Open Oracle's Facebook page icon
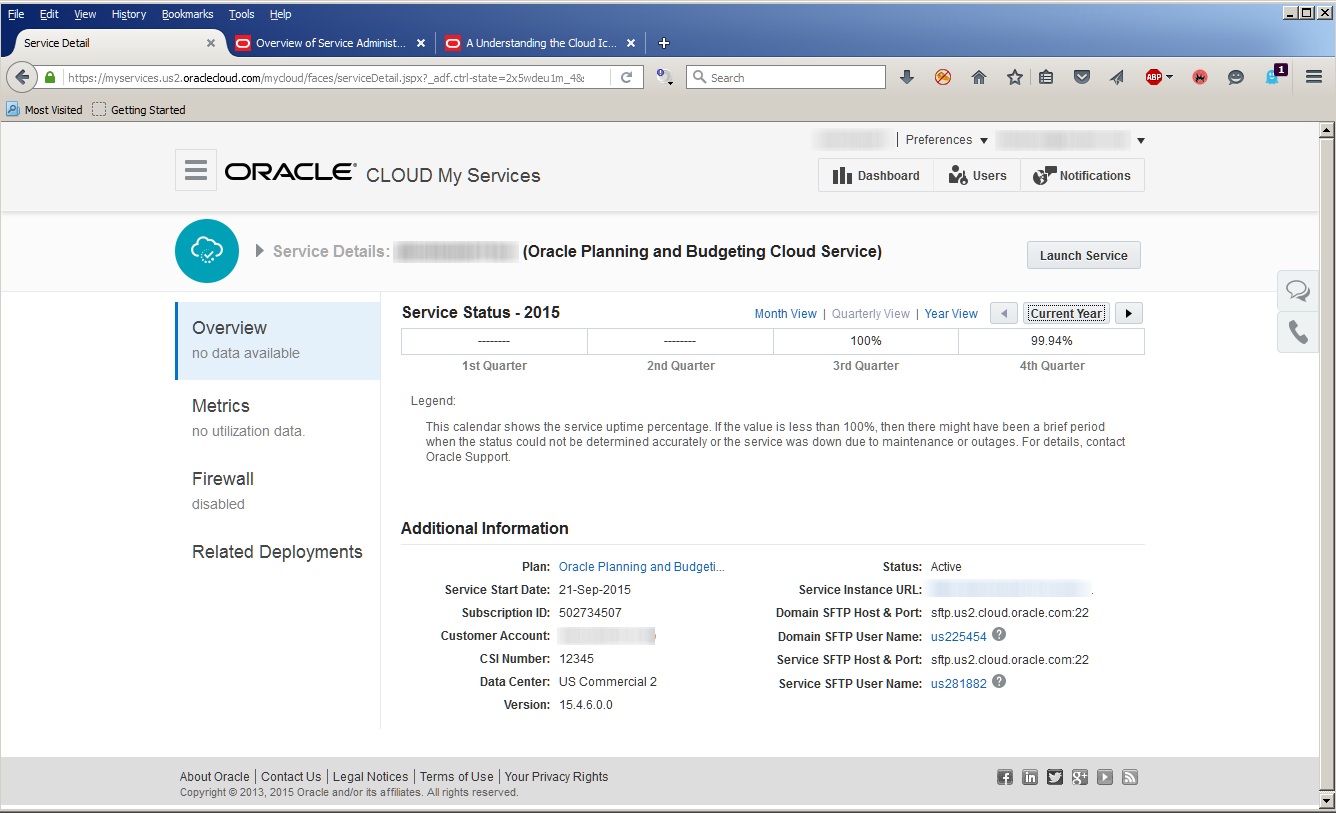Image resolution: width=1336 pixels, height=813 pixels. (x=1005, y=777)
